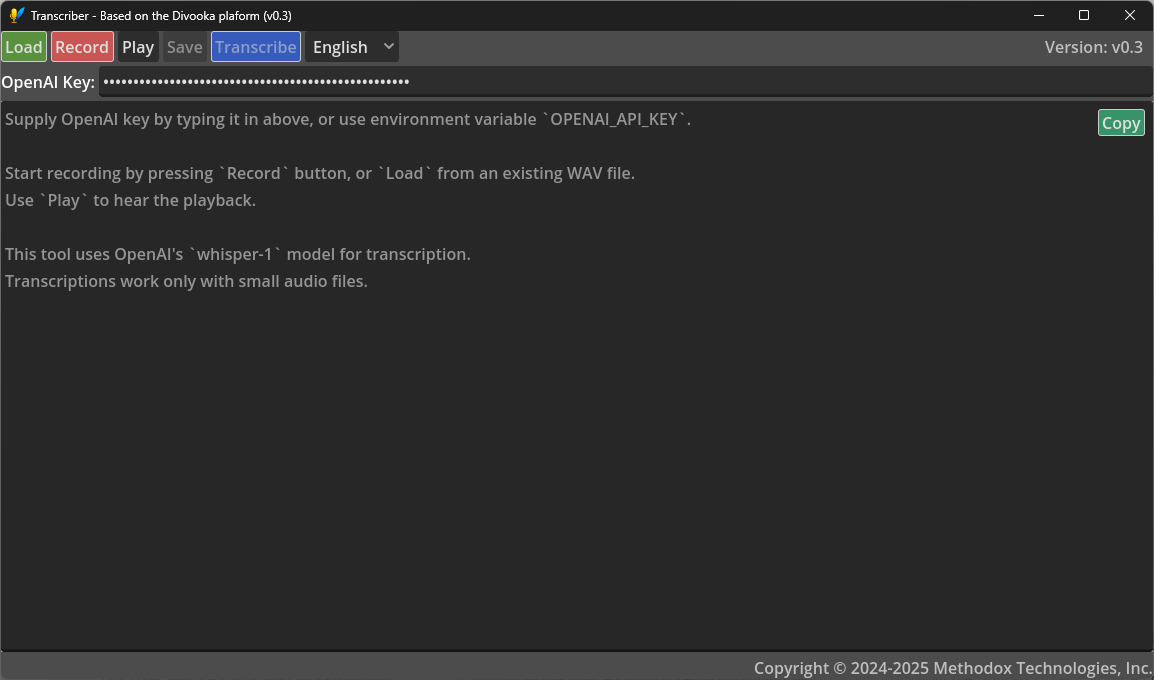Click the line 'Use `Play` to hear the playback.'
This screenshot has width=1154, height=680.
[130, 200]
